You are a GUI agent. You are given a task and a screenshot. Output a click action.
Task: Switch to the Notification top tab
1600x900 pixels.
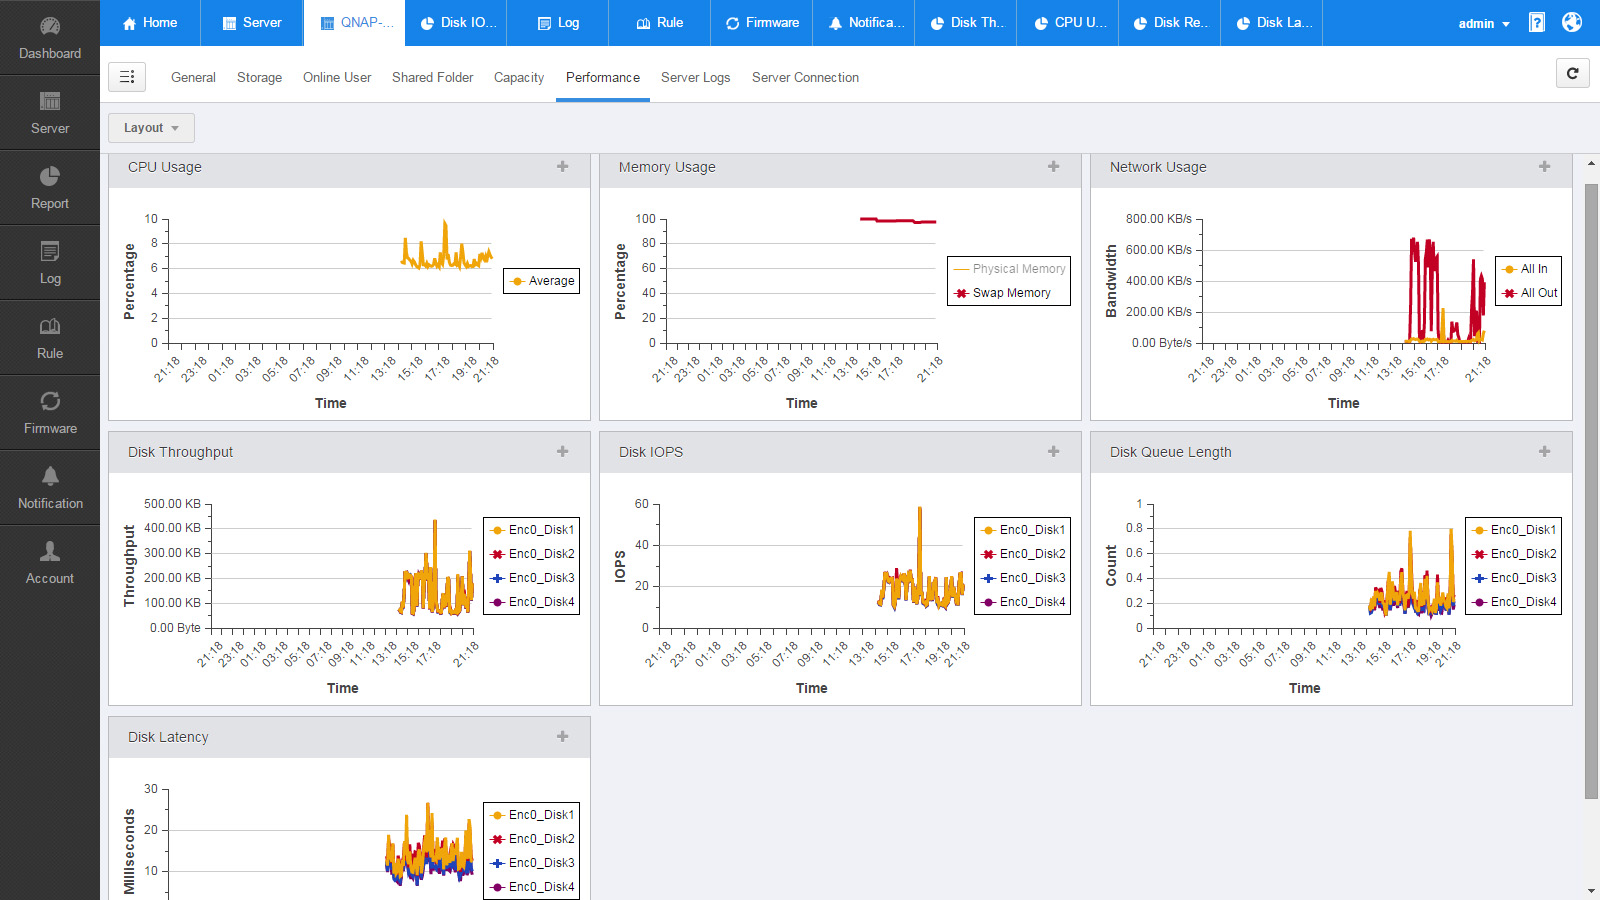864,23
